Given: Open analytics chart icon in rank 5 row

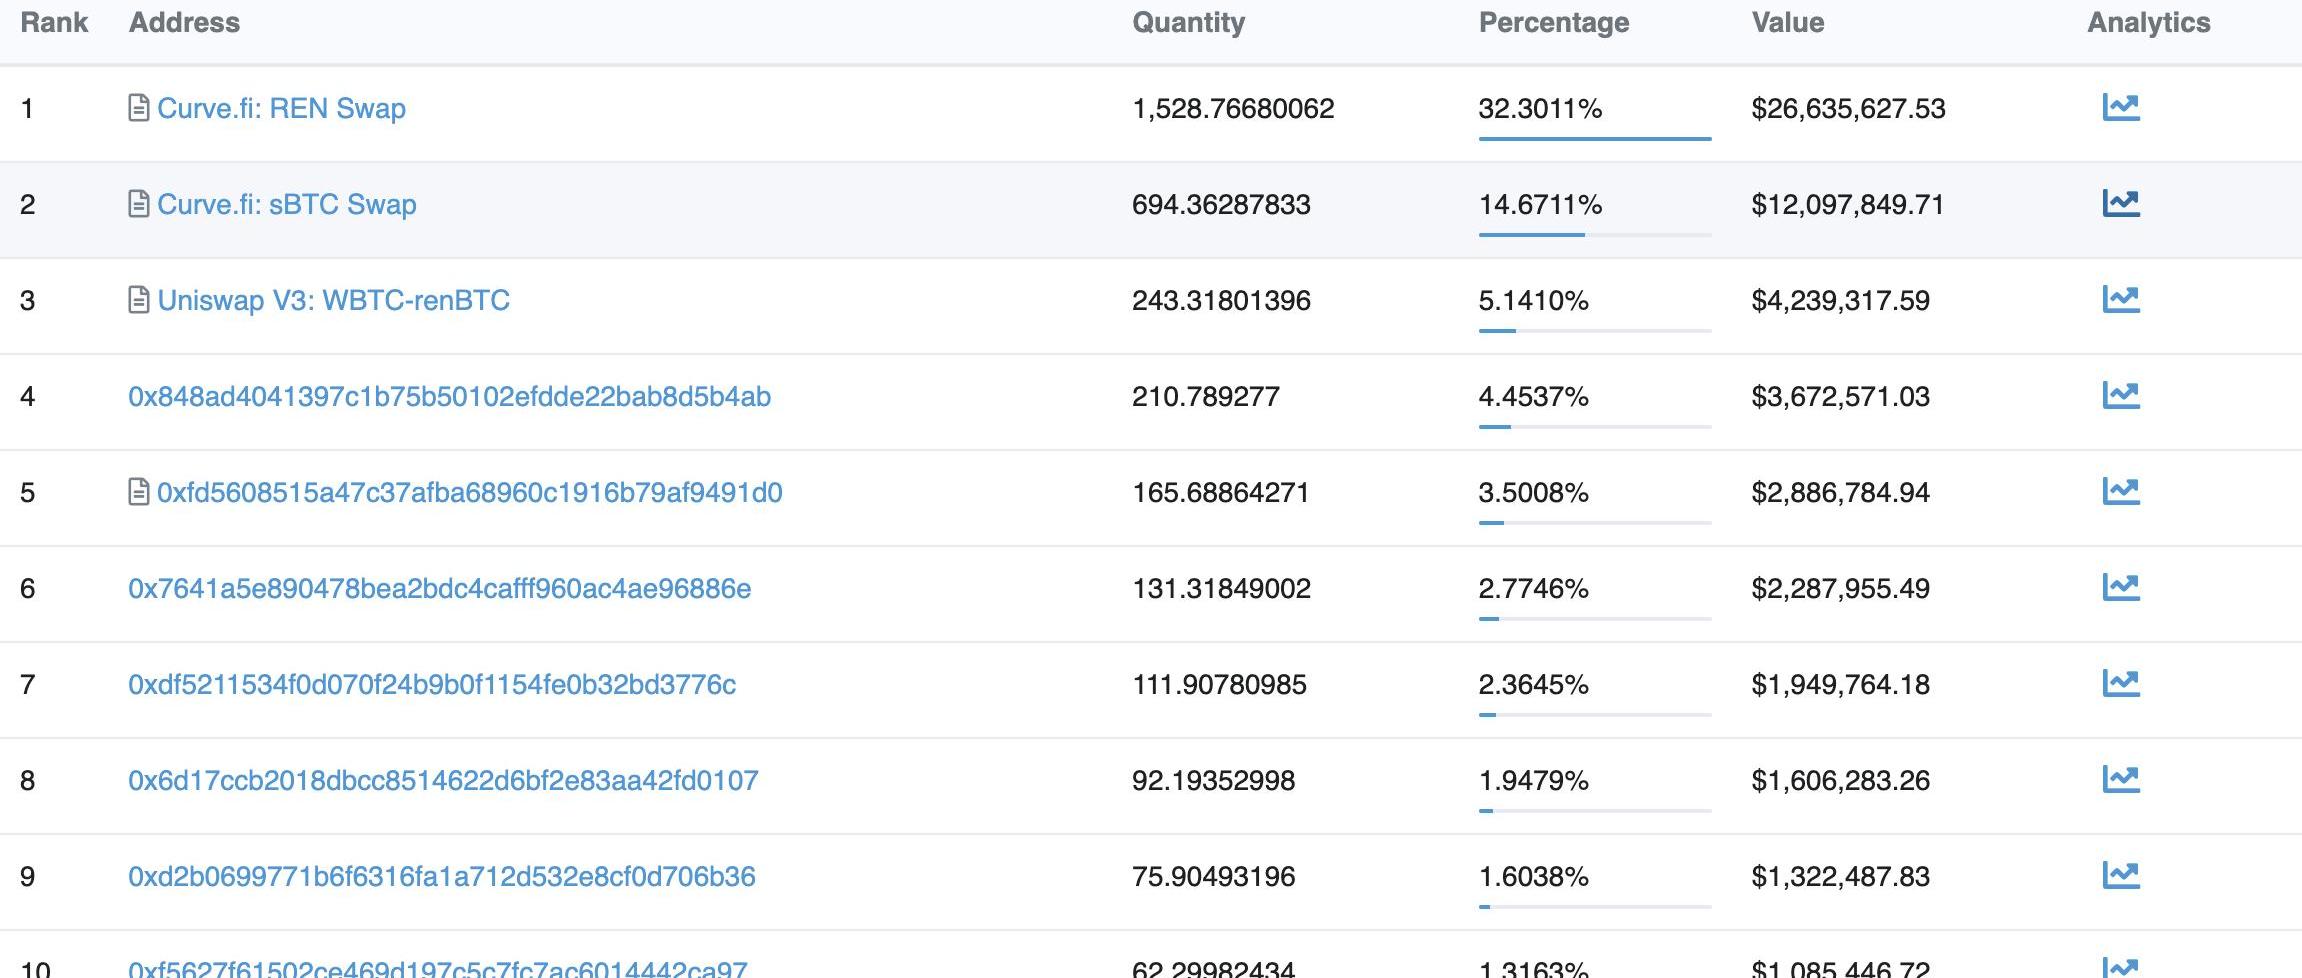Looking at the screenshot, I should coord(2120,491).
